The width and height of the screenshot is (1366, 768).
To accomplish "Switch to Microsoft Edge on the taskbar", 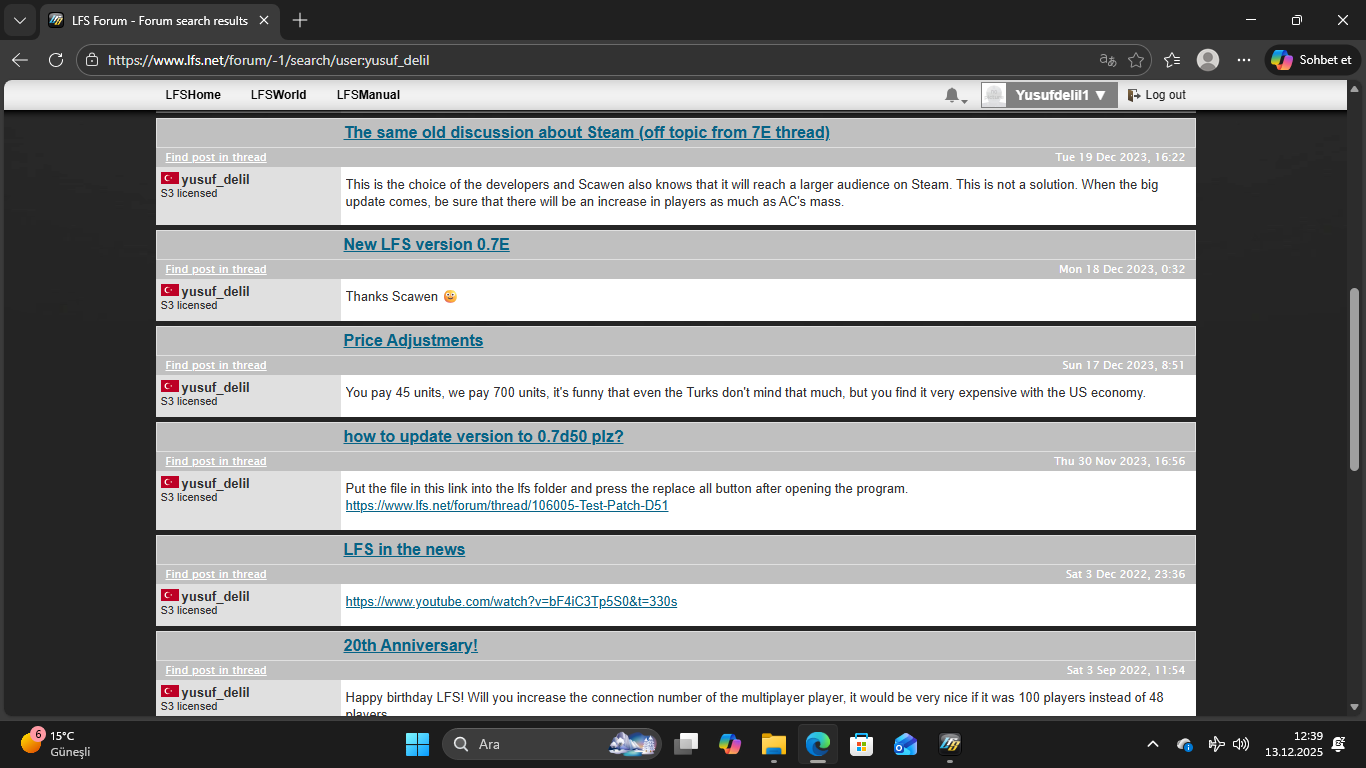I will [818, 744].
